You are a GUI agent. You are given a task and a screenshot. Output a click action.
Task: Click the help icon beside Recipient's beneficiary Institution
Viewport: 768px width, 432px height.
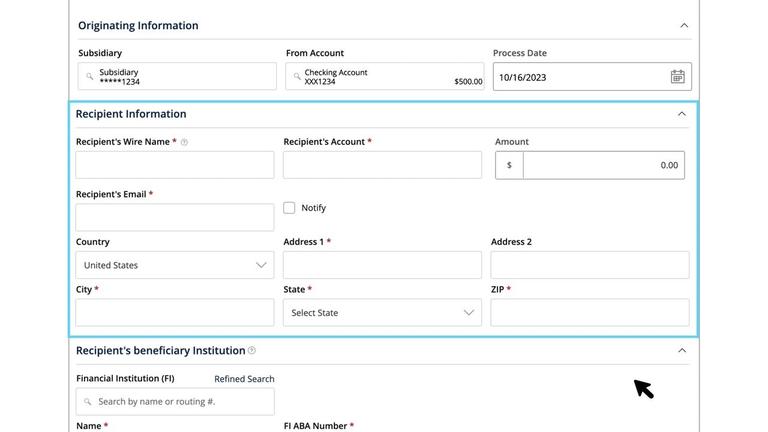pos(252,350)
